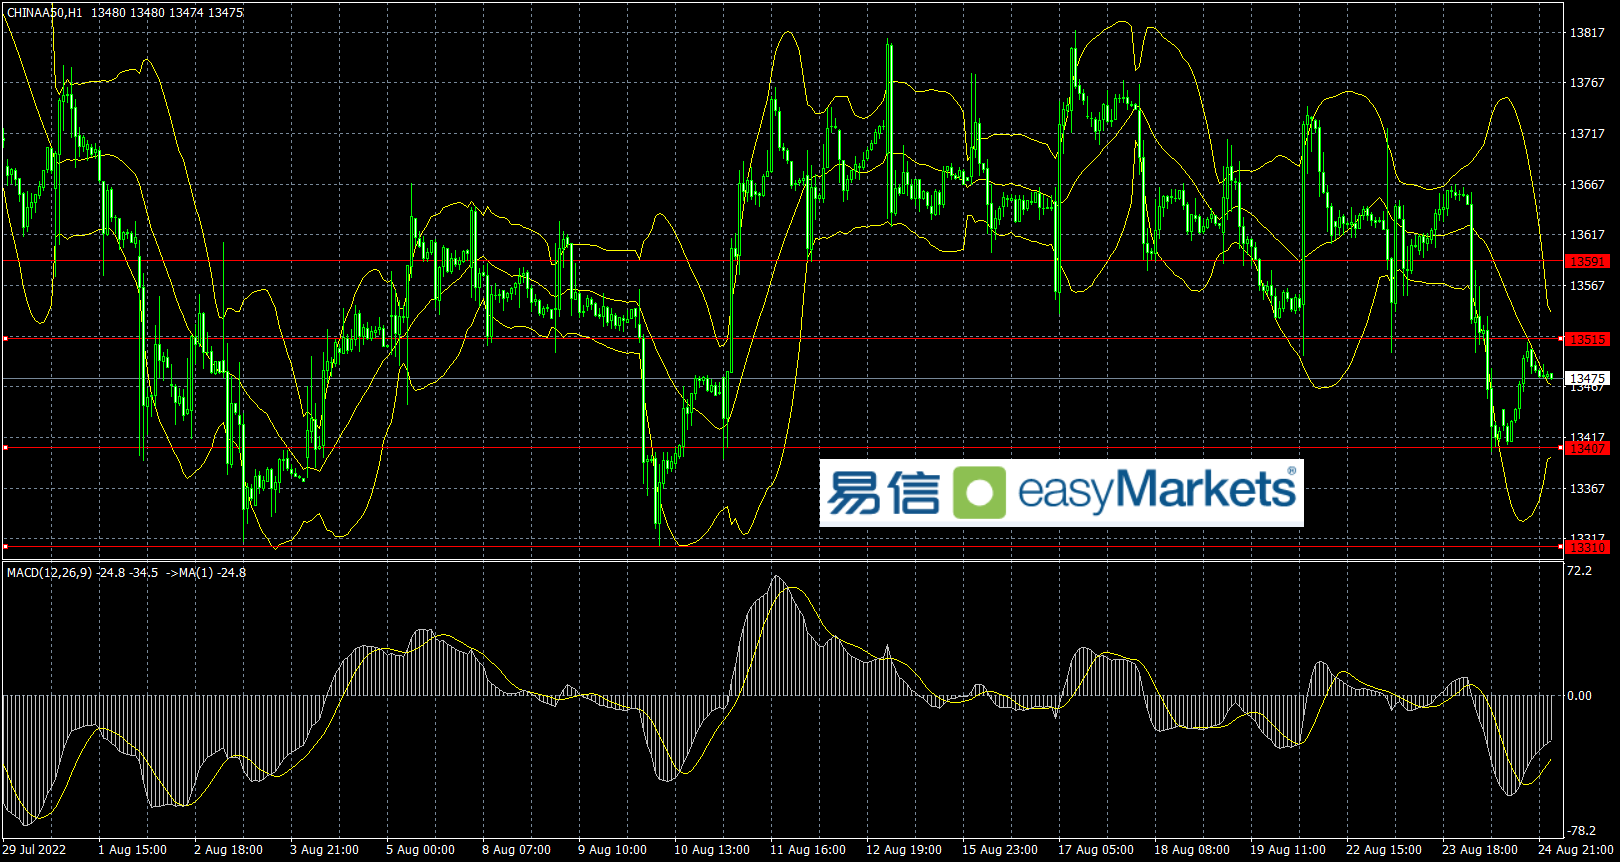
Task: Click the 13717 price axis value
Action: pyautogui.click(x=1587, y=133)
